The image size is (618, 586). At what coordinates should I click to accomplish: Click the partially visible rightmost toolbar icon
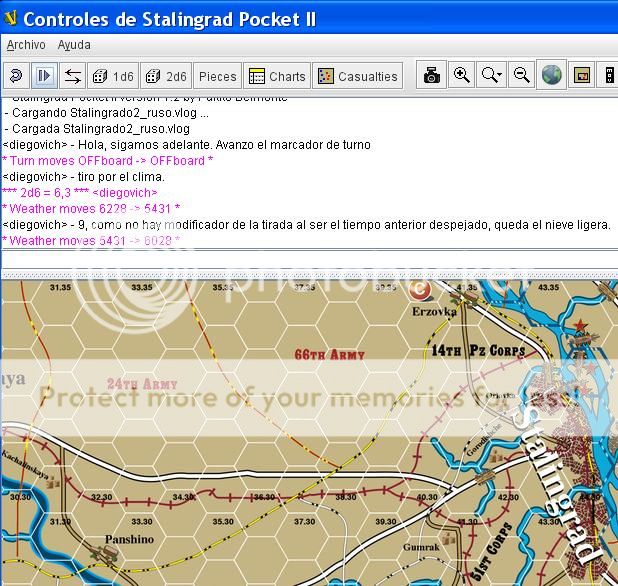[608, 75]
